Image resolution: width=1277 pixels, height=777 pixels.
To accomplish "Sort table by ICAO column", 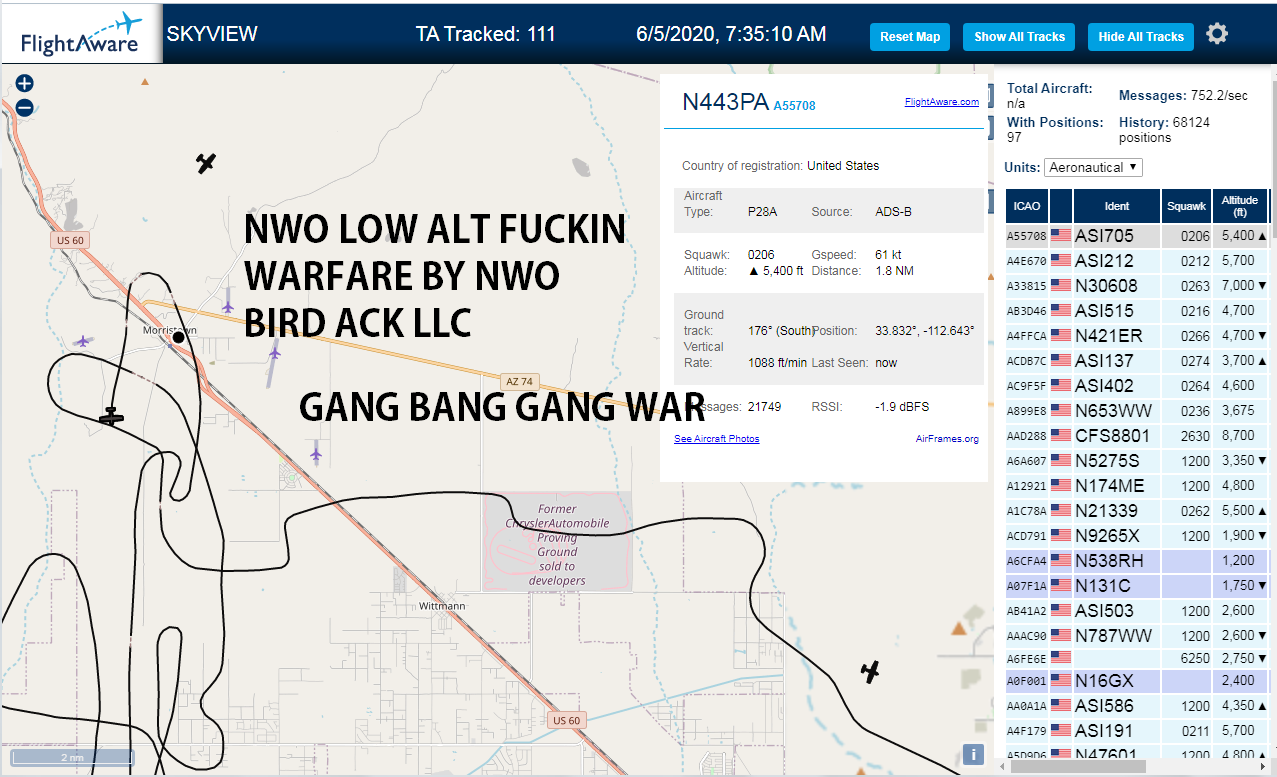I will click(1027, 206).
